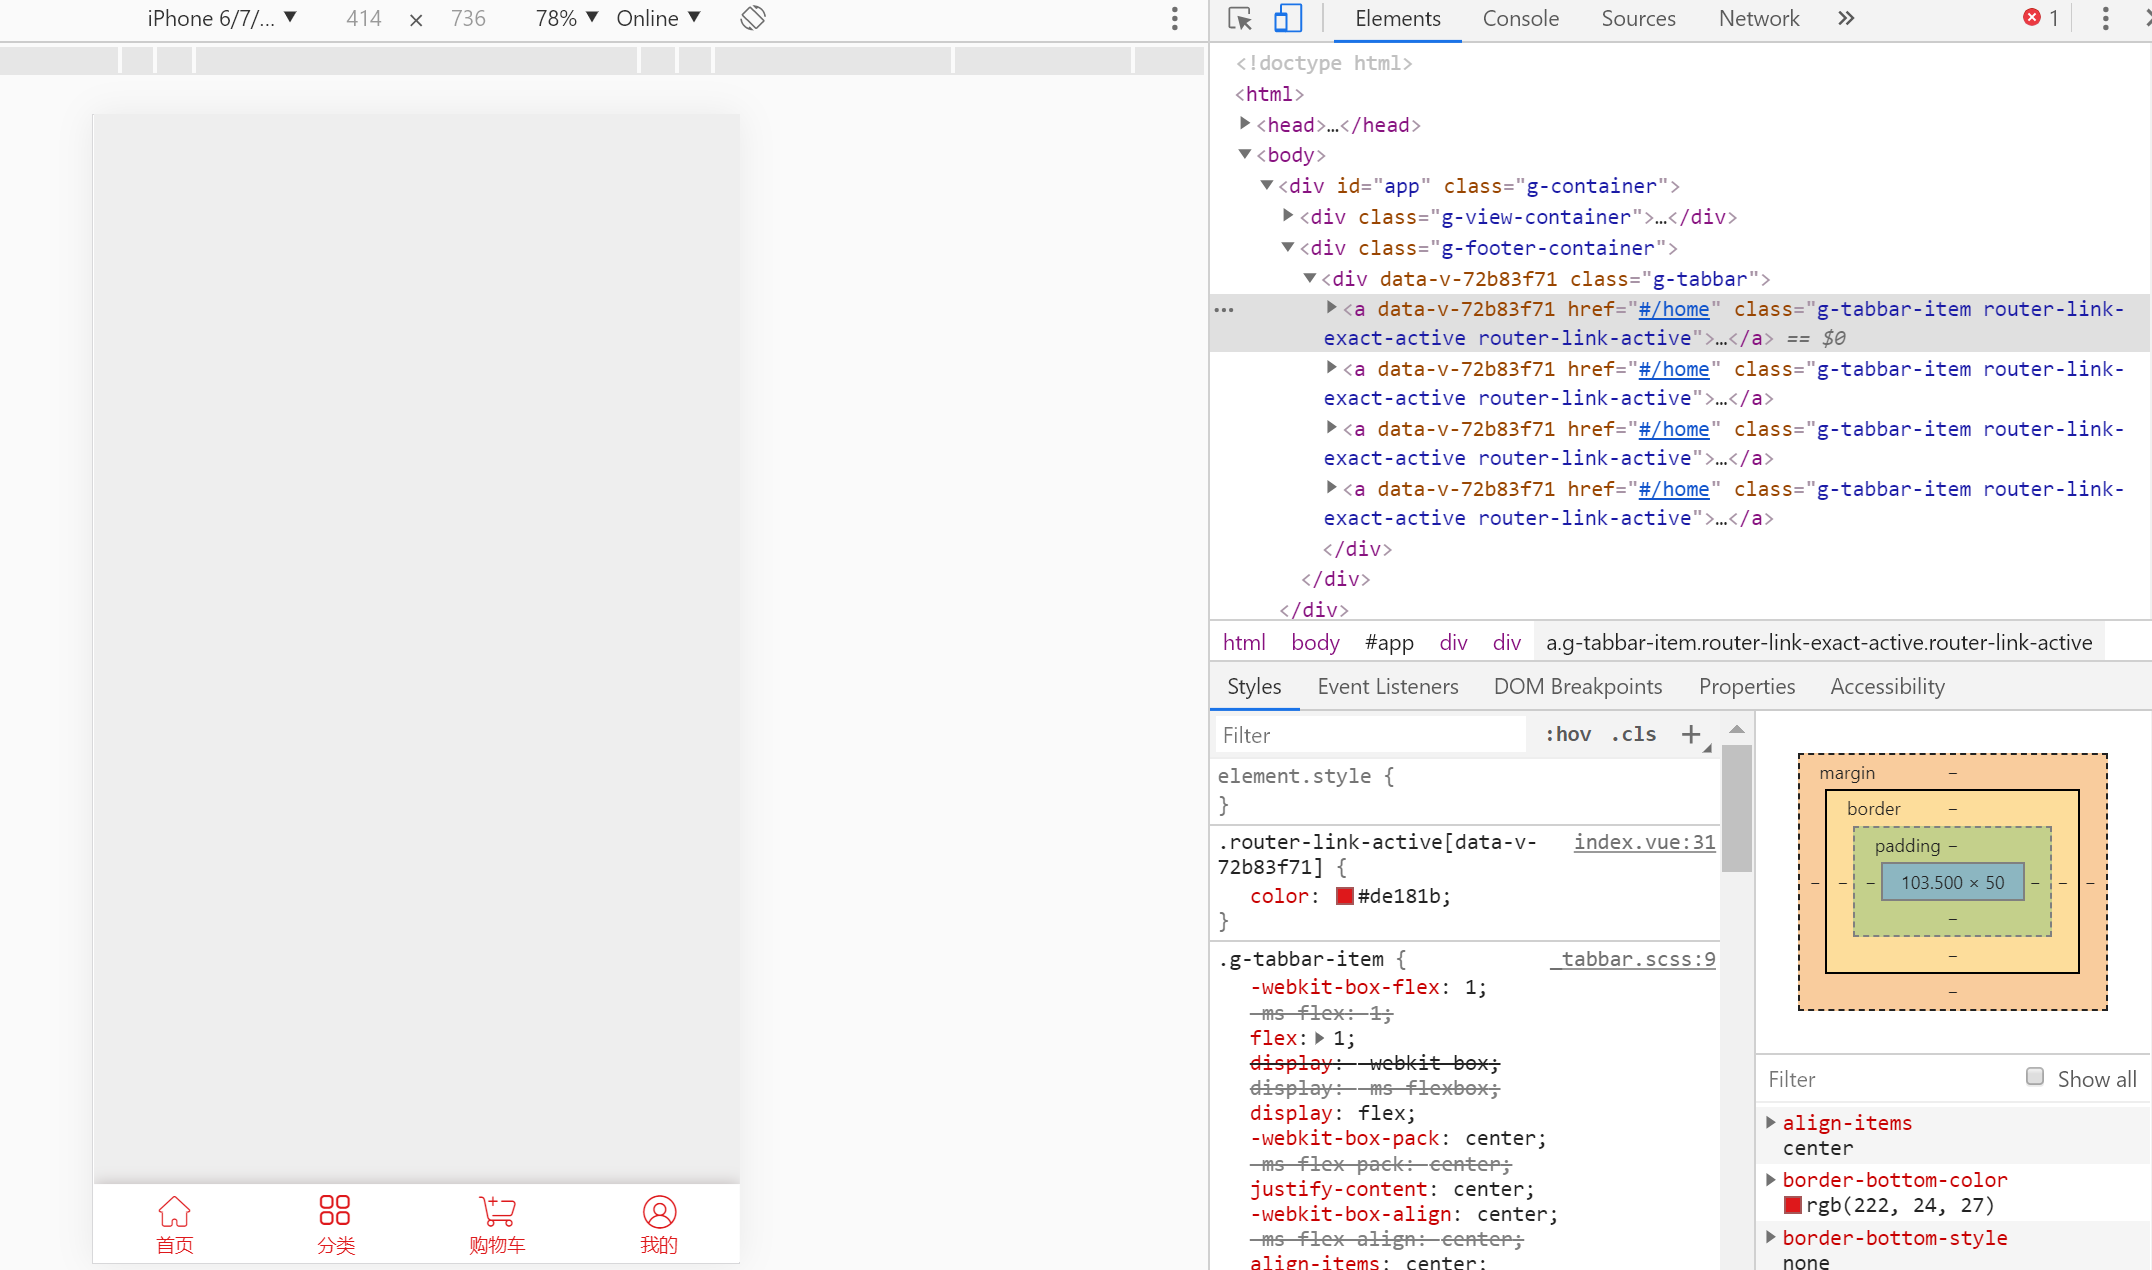Toggle the .cls class editor

(x=1638, y=735)
